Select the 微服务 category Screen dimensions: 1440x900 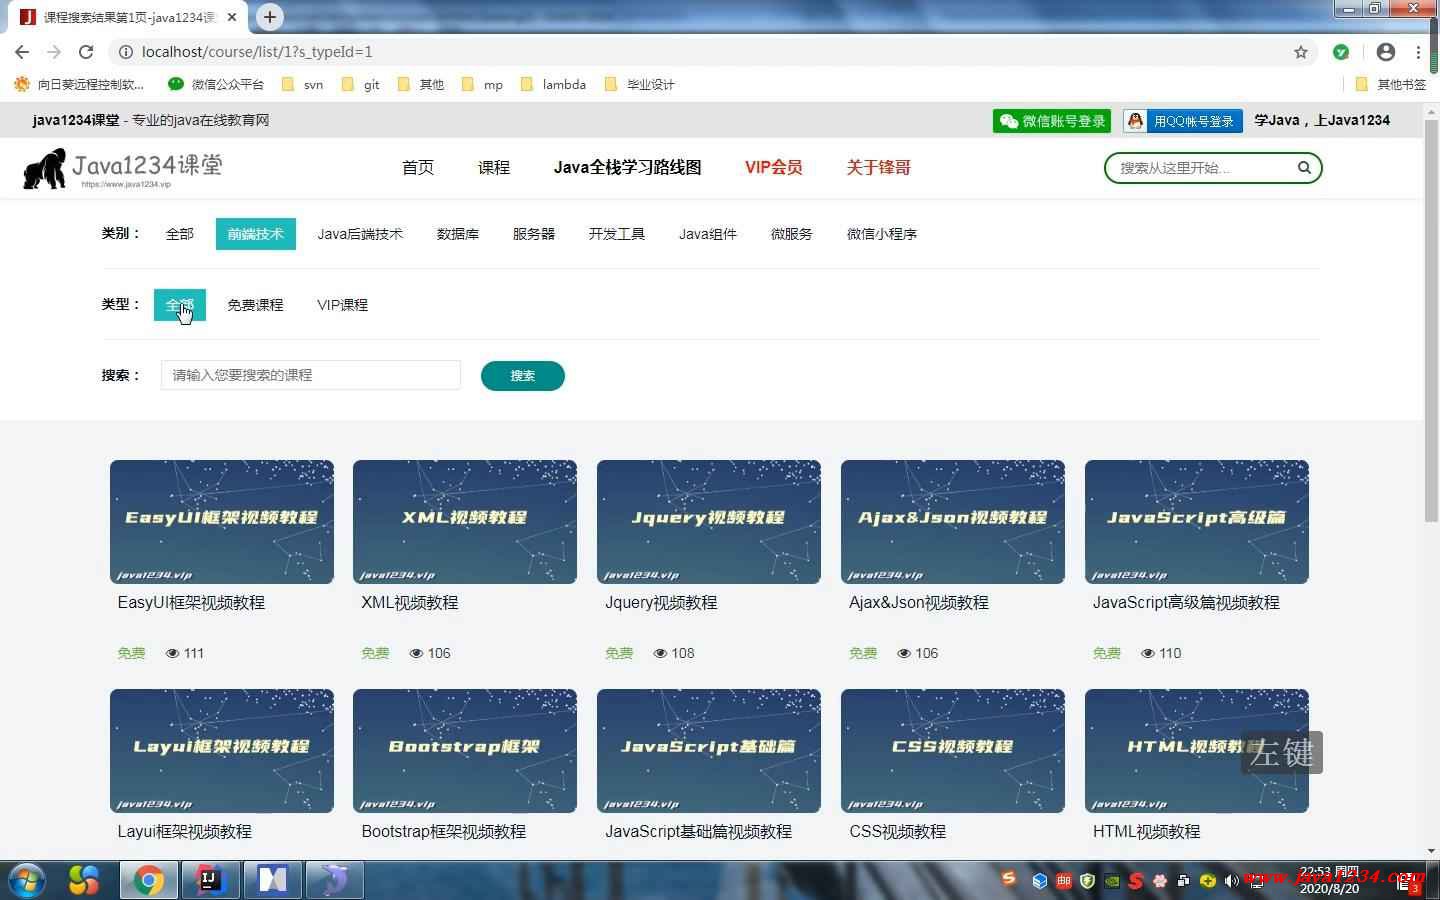pyautogui.click(x=792, y=234)
